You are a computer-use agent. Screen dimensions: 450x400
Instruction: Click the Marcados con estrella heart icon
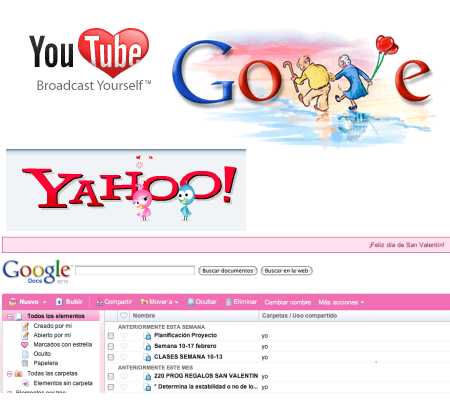point(25,345)
